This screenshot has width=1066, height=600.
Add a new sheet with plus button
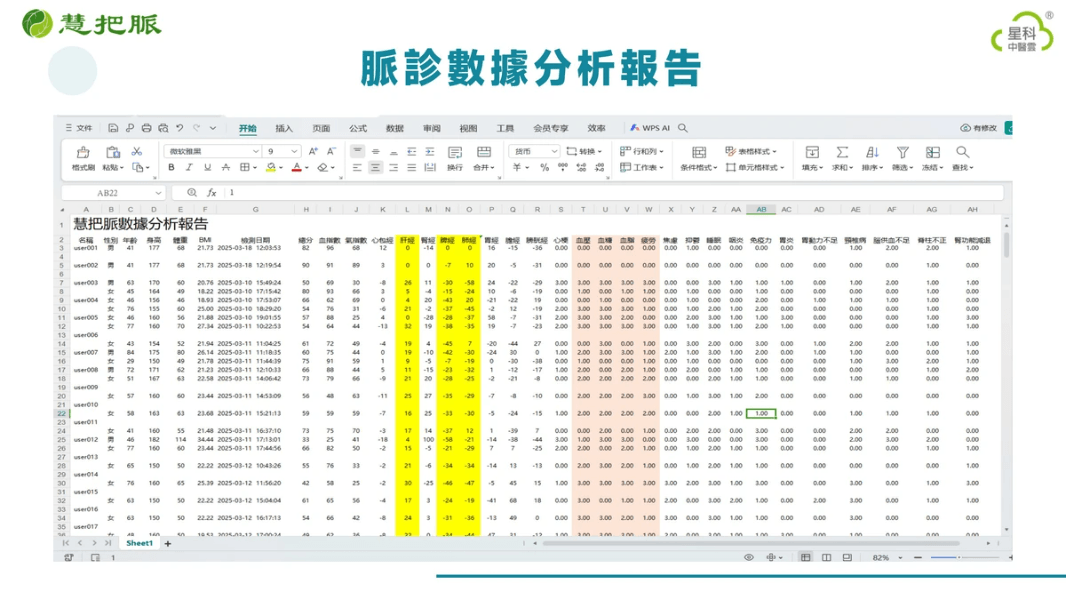tap(168, 544)
